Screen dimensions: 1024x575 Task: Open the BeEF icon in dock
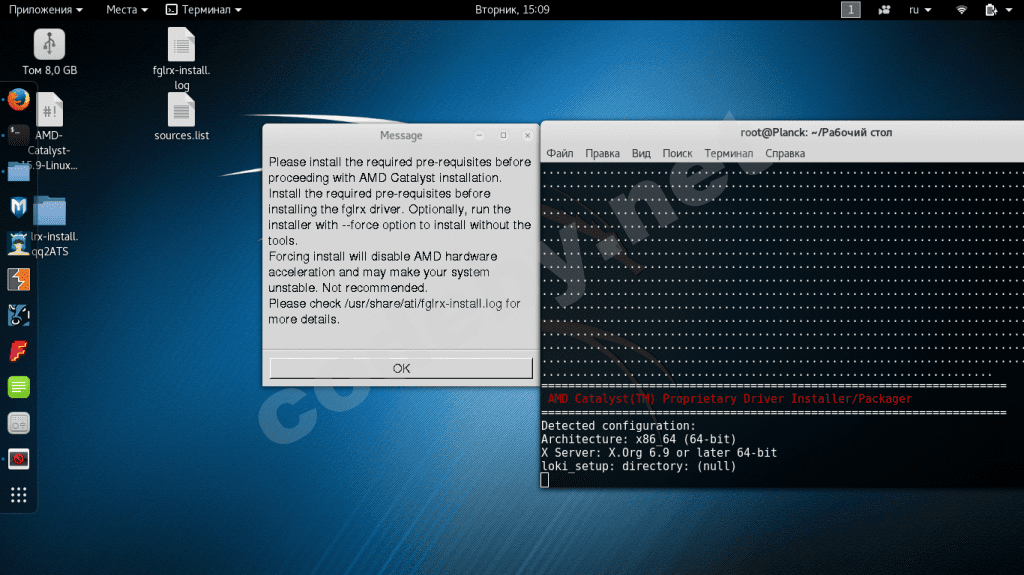[18, 315]
